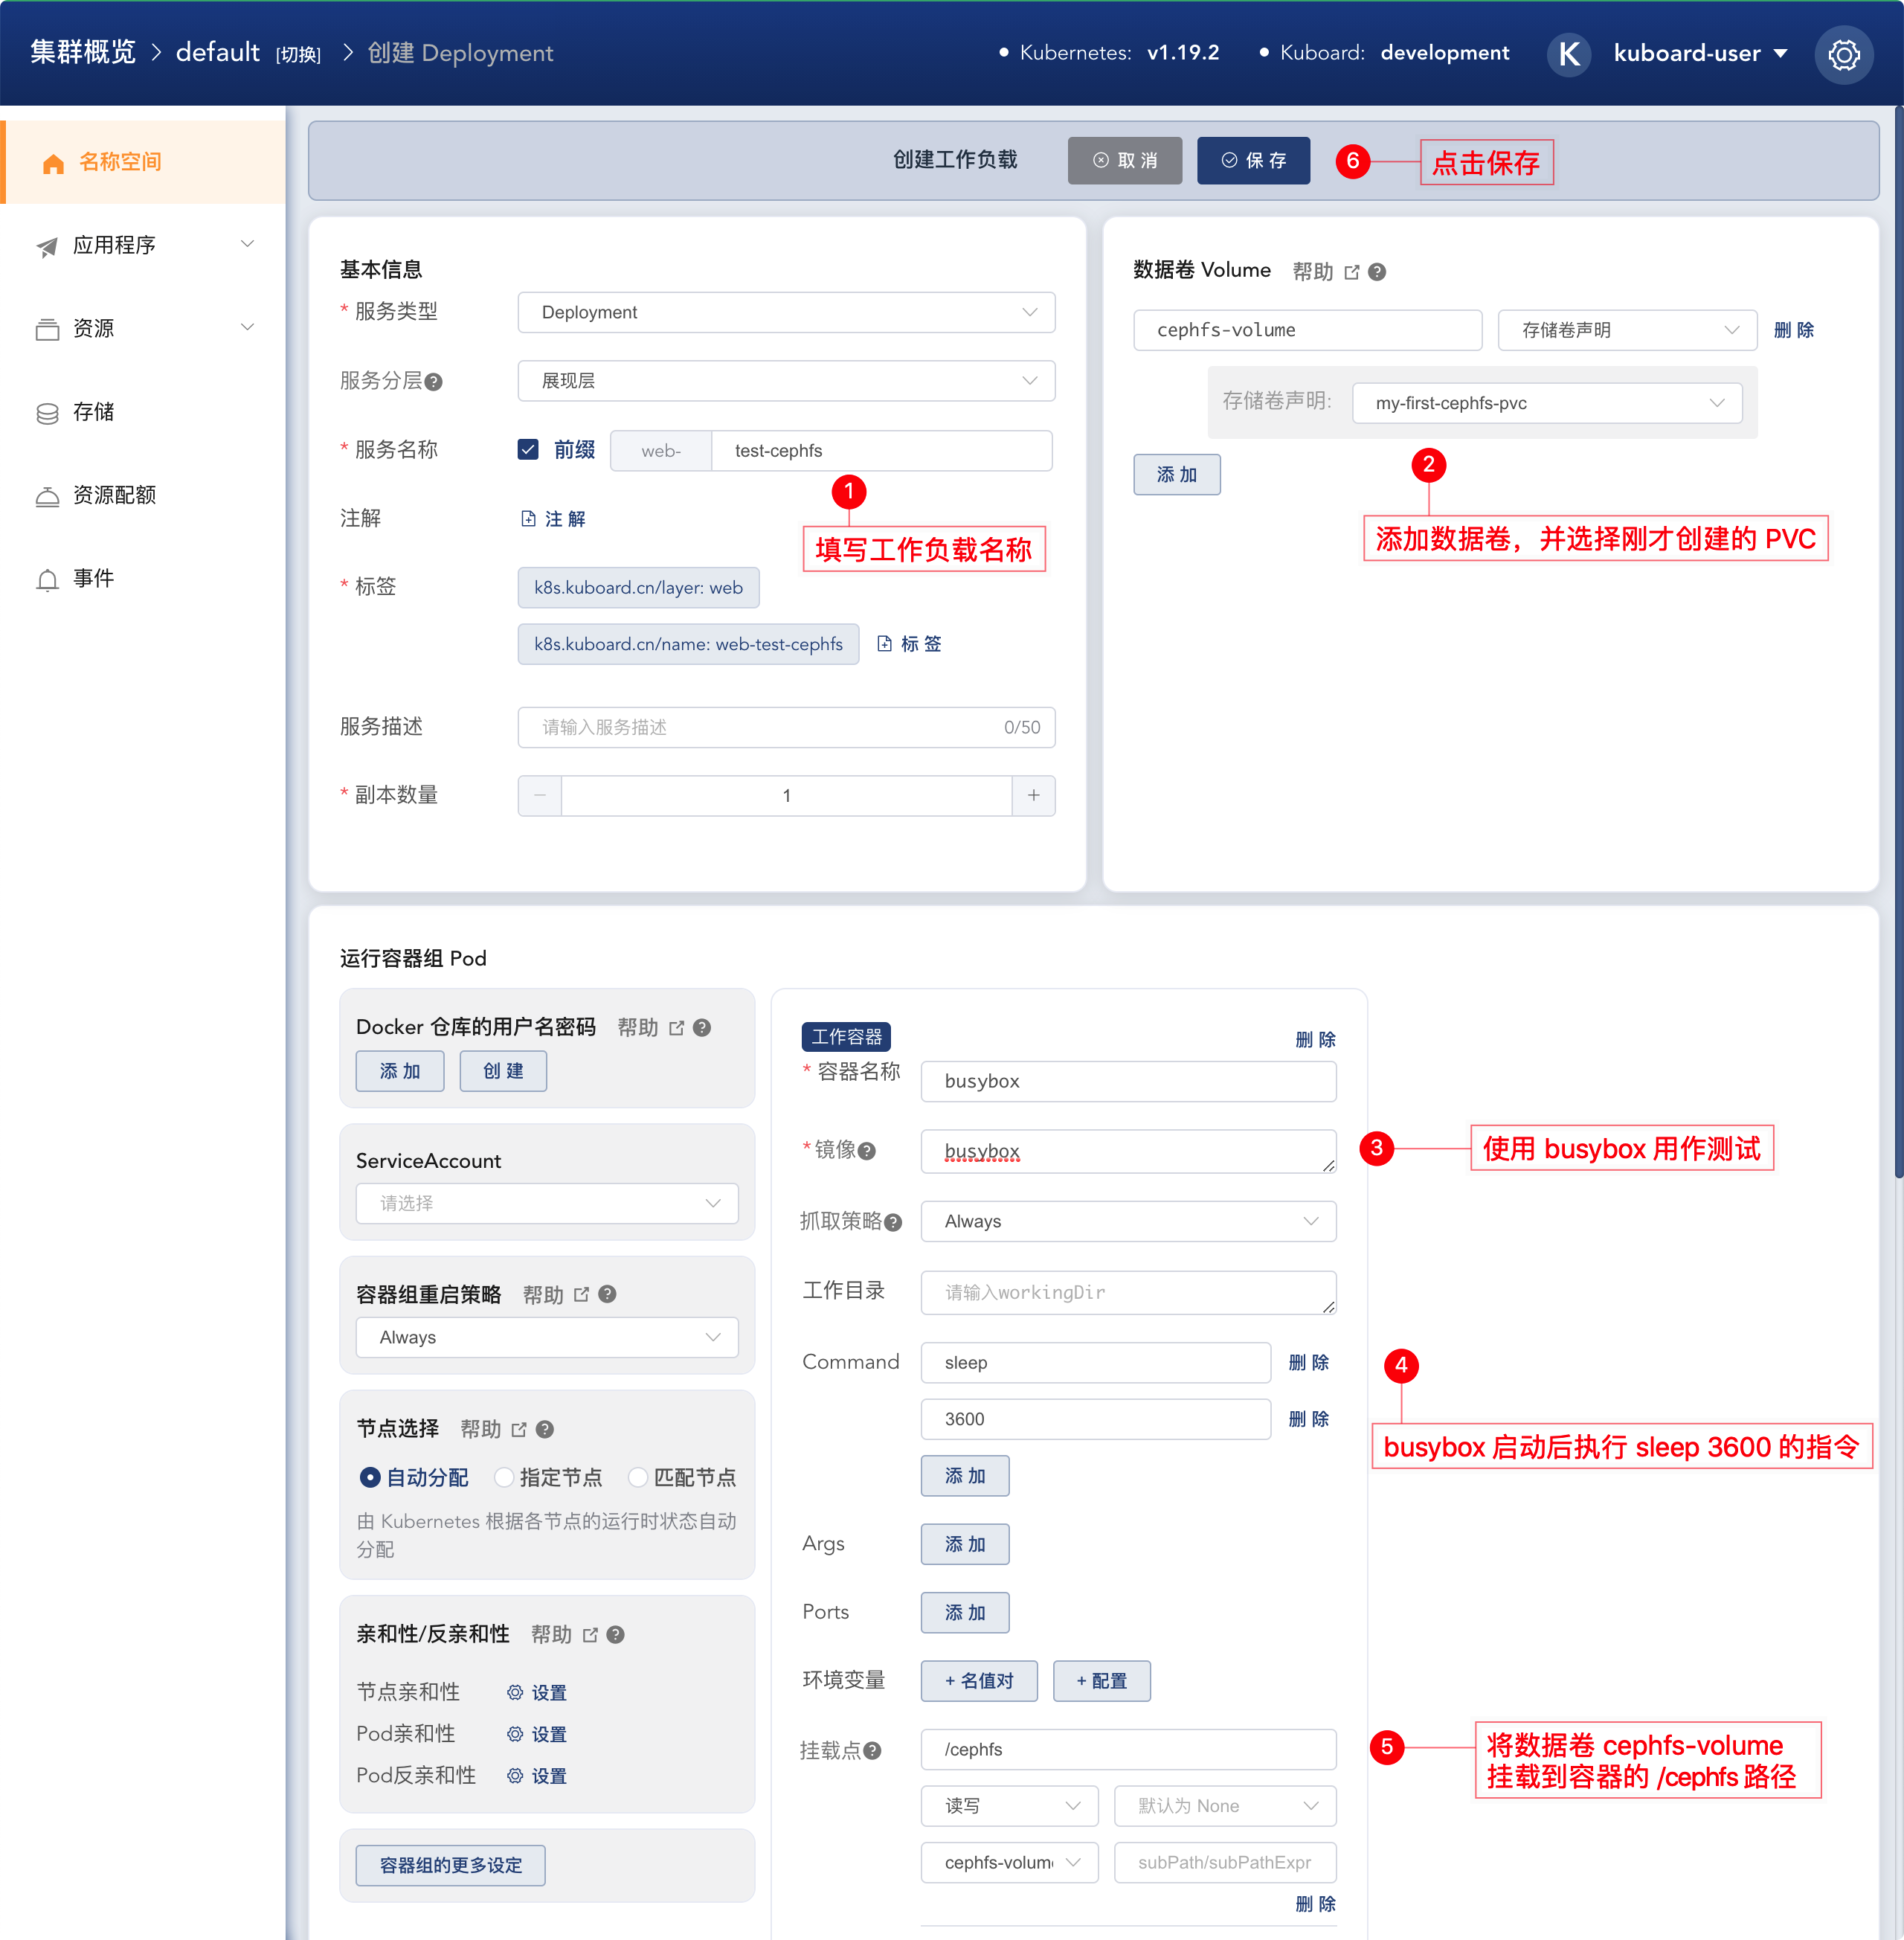This screenshot has height=1940, width=1904.
Task: Increase replica count with plus stepper
Action: click(x=1033, y=796)
